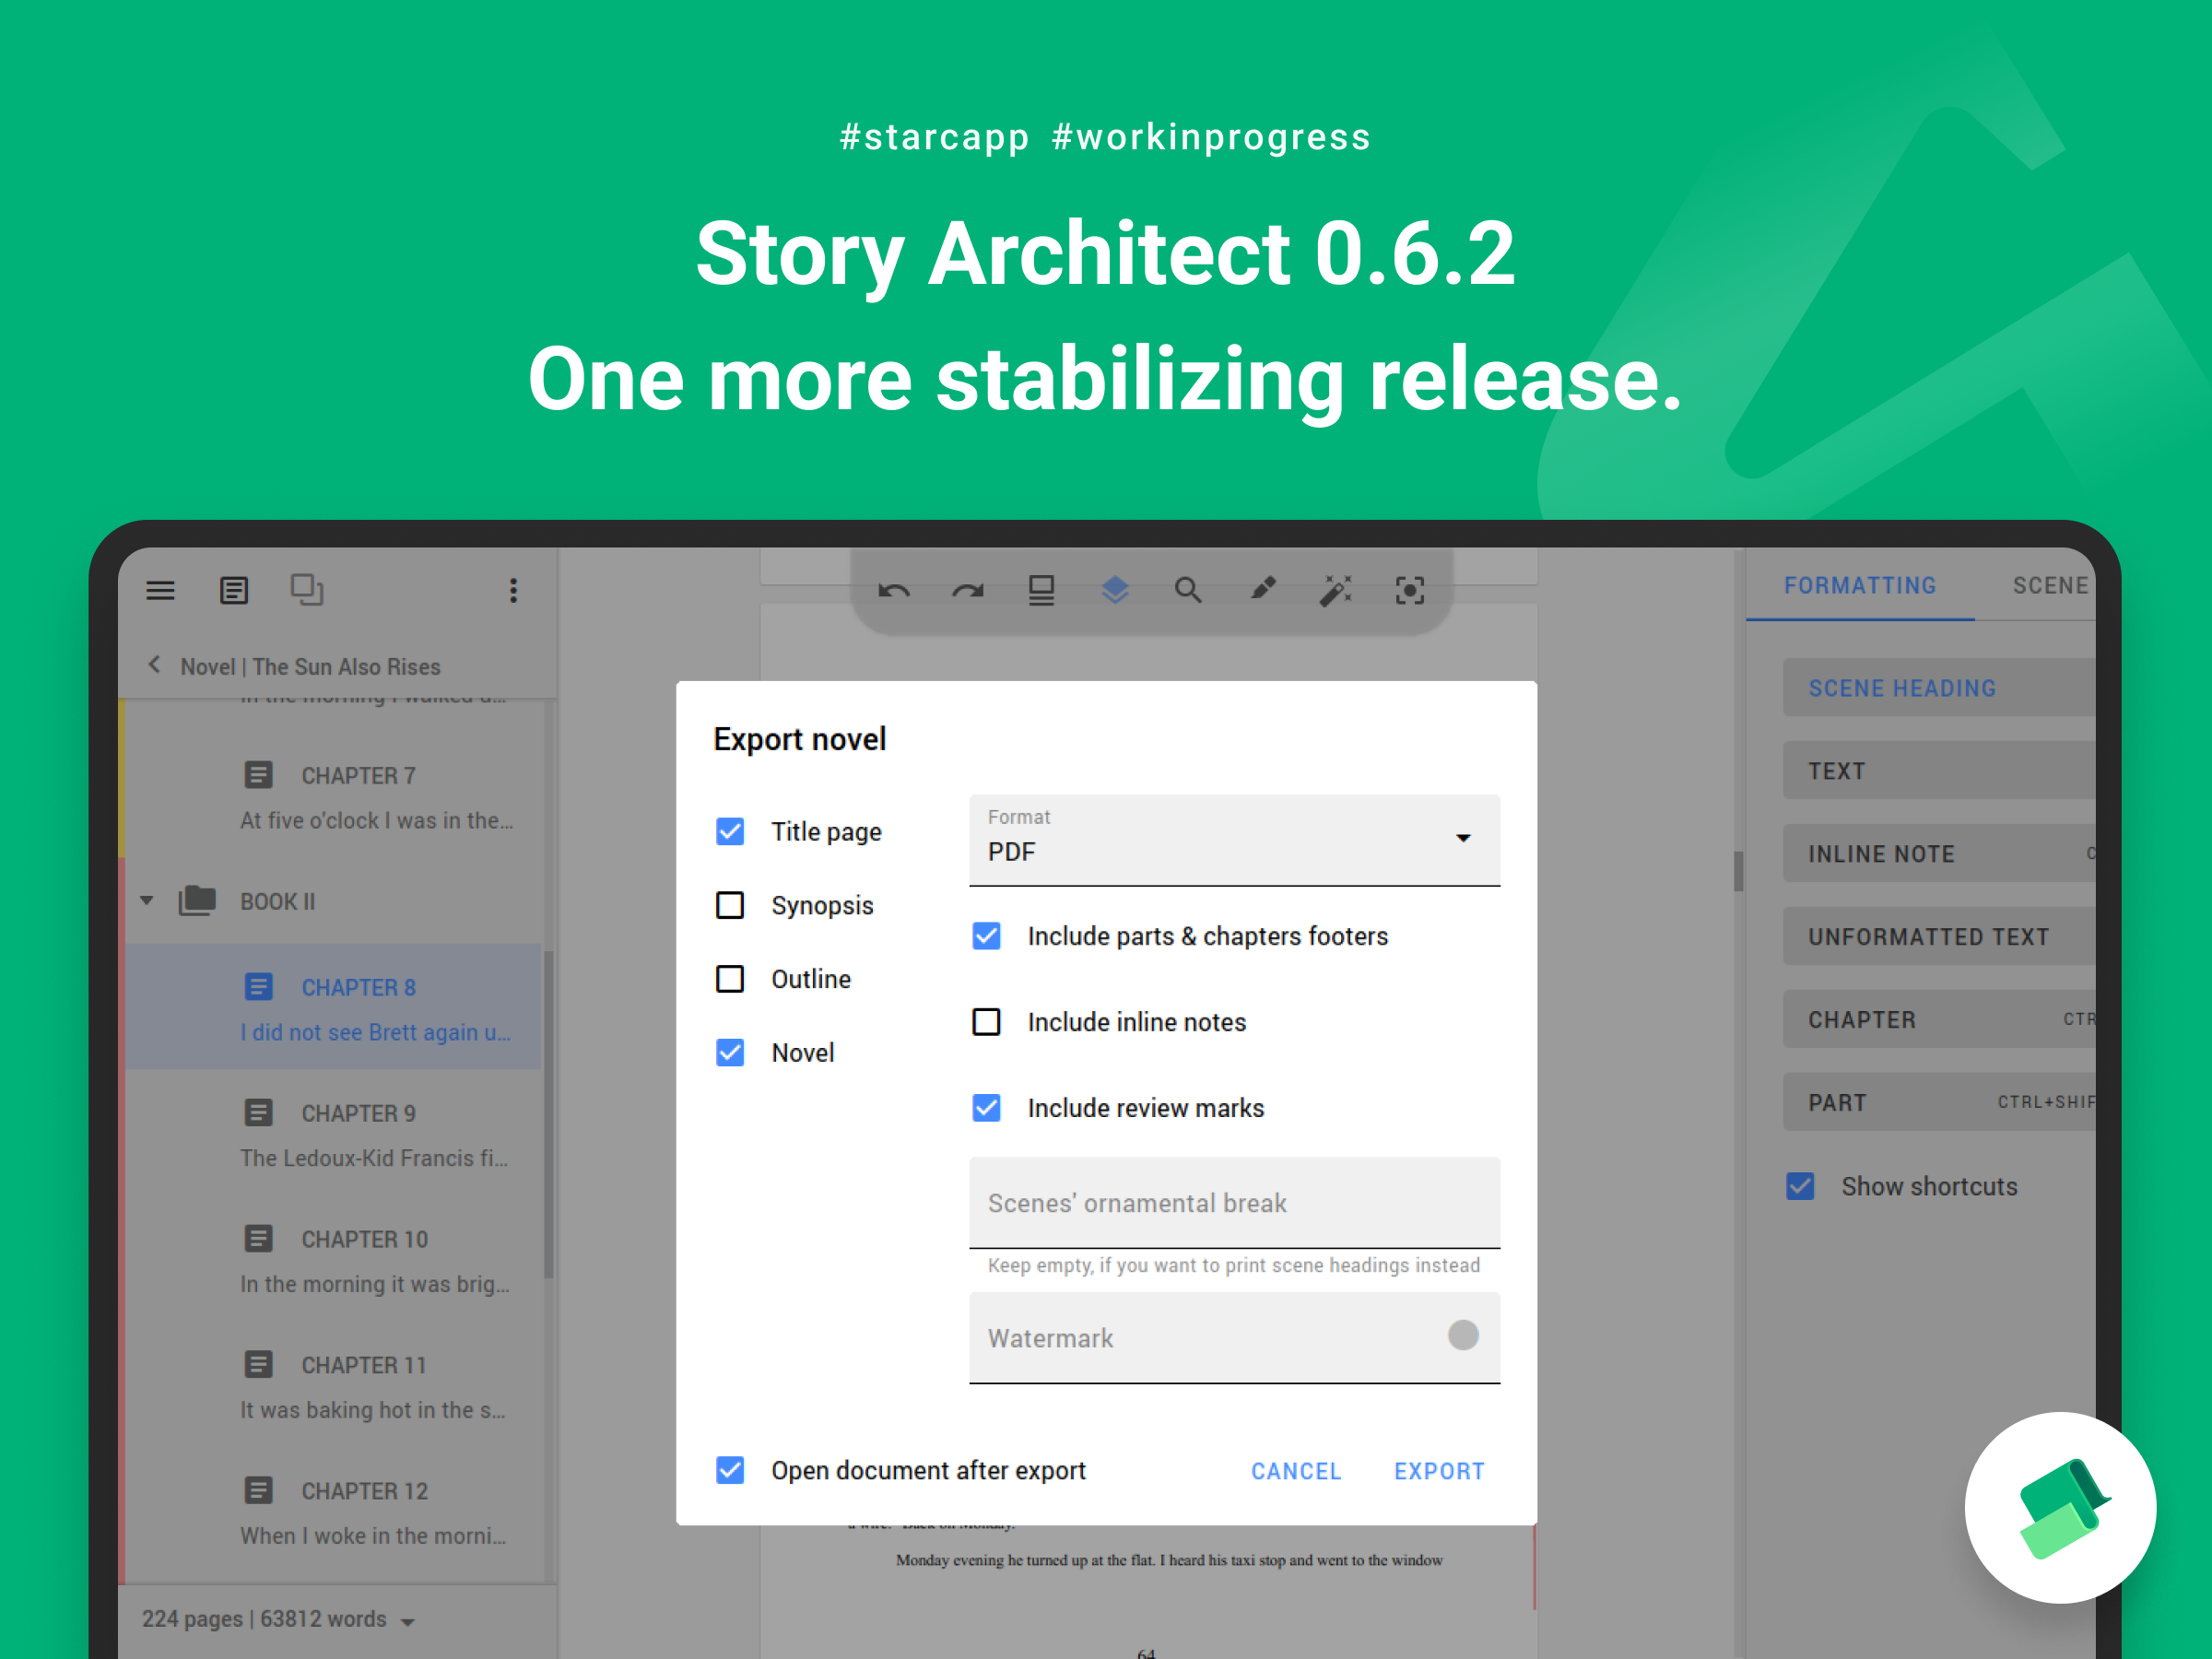This screenshot has width=2212, height=1659.
Task: Click 'It was baking hot in the s…' preview
Action: click(x=373, y=1410)
